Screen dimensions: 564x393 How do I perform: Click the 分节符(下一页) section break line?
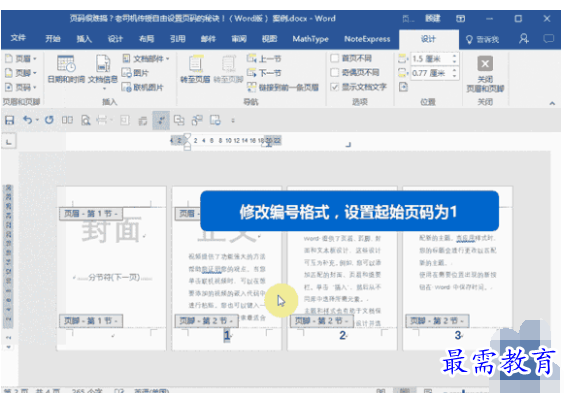tap(113, 277)
